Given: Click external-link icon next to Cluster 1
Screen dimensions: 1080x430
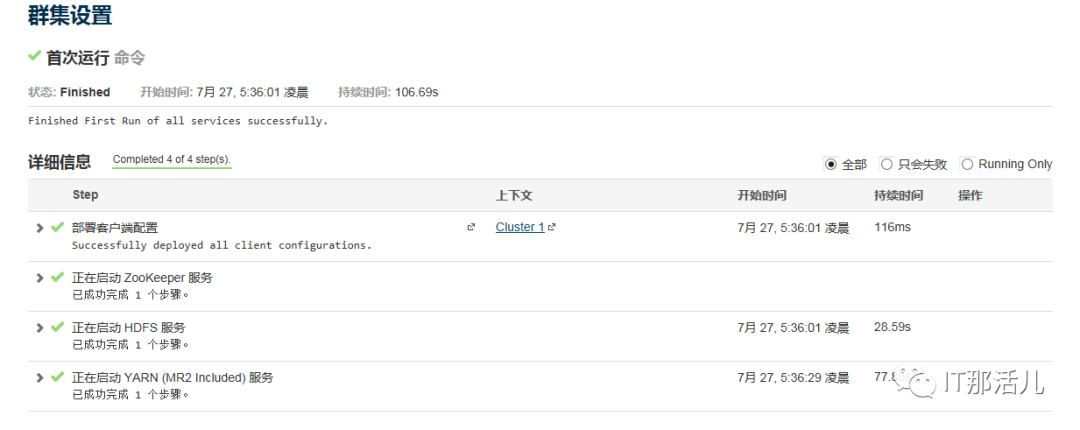Looking at the screenshot, I should coord(552,227).
